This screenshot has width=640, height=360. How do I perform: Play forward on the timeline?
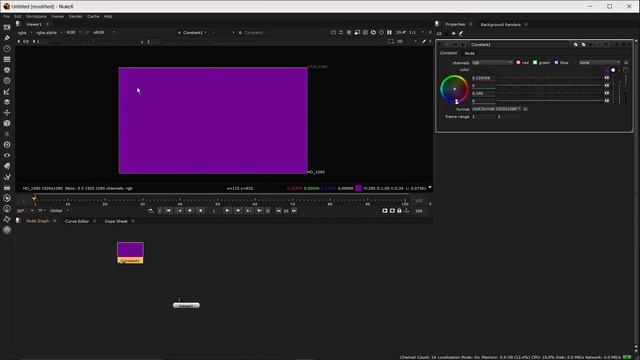click(x=227, y=211)
